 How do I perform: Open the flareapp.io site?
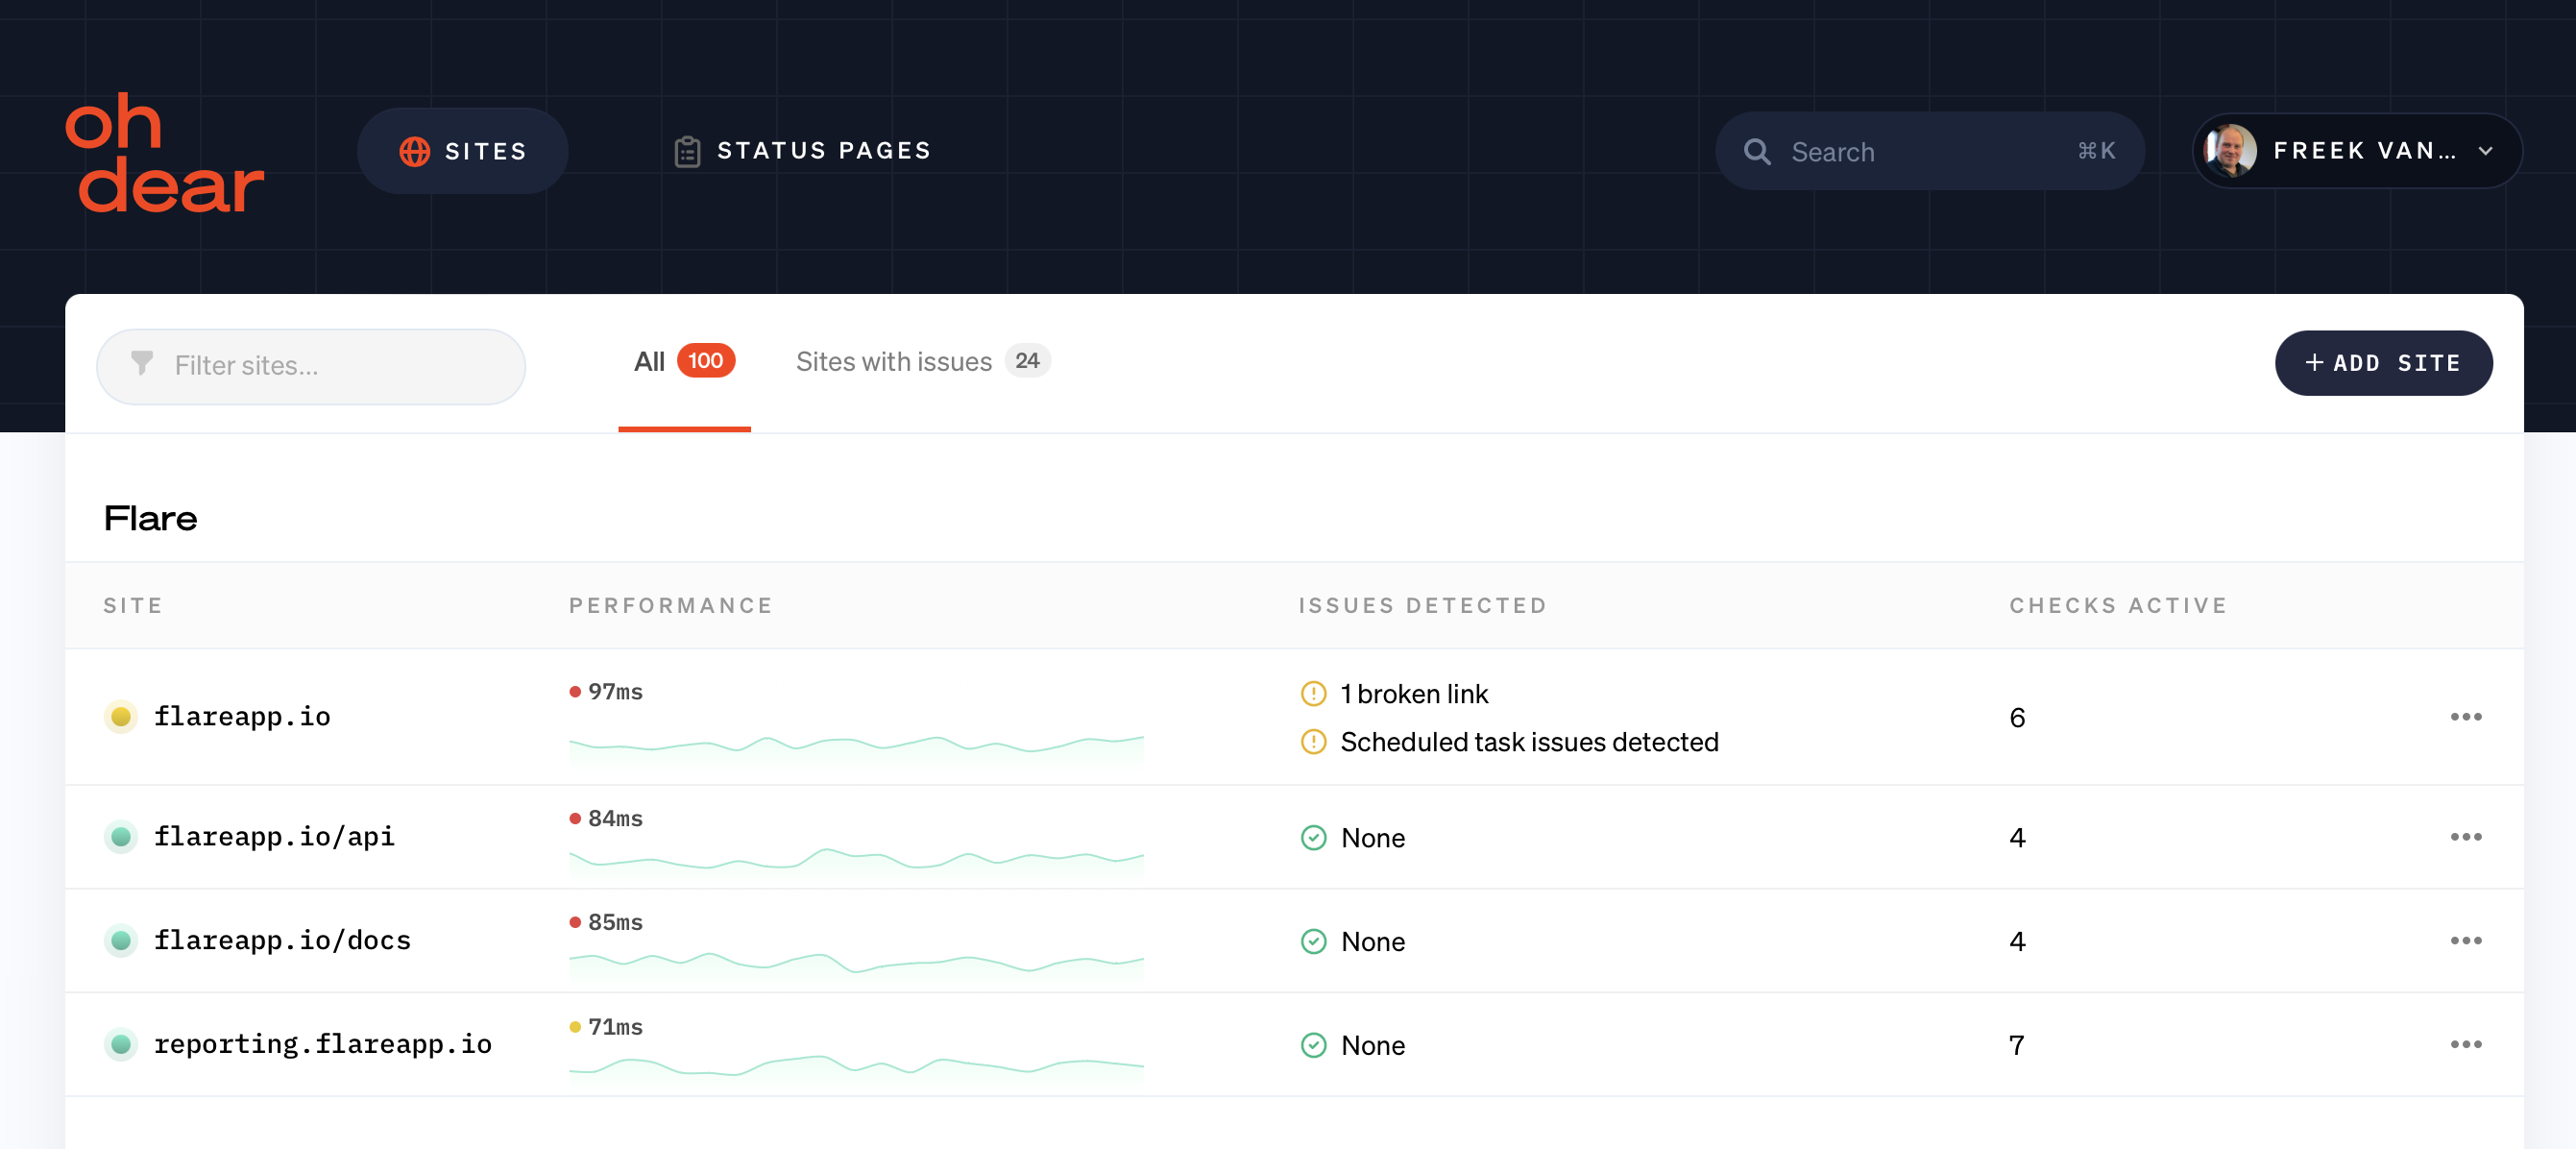242,716
